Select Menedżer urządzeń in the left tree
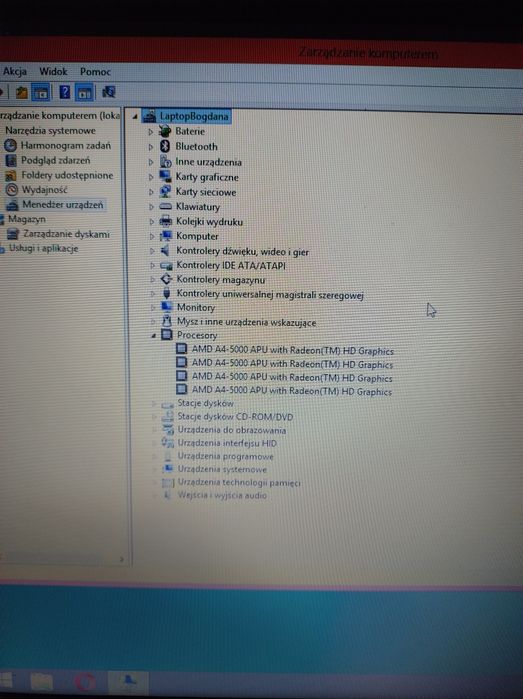The height and width of the screenshot is (699, 523). [x=63, y=205]
